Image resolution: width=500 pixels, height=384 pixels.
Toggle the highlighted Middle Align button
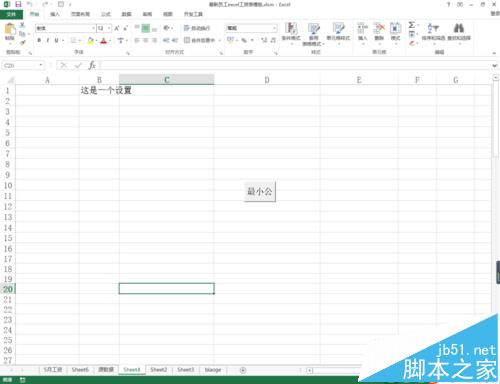tap(146, 28)
